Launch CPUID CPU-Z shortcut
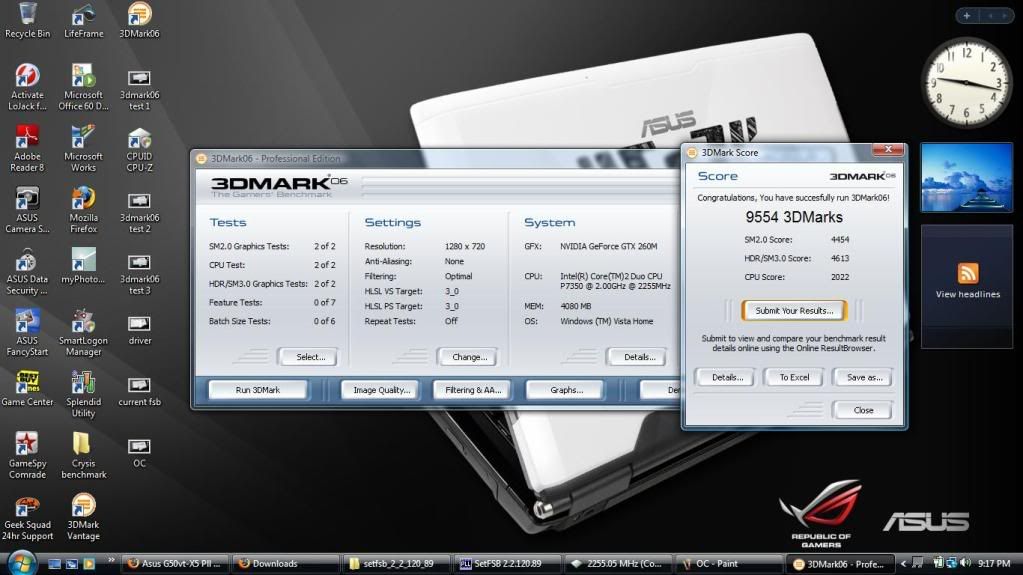This screenshot has height=575, width=1023. (139, 149)
